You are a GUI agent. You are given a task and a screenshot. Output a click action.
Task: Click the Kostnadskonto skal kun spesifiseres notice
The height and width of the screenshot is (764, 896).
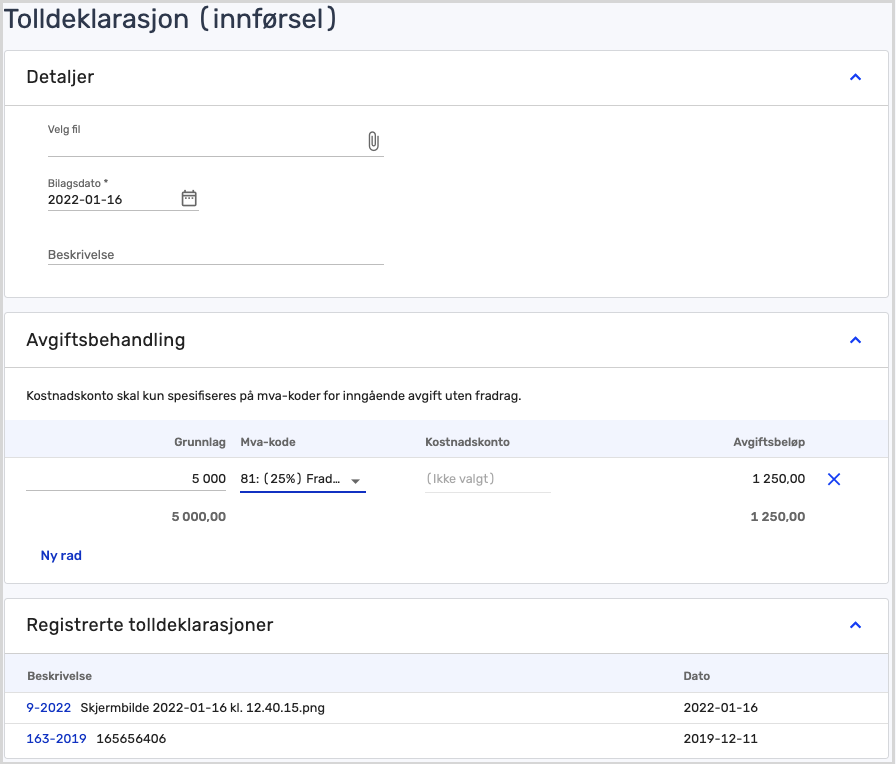click(x=274, y=395)
